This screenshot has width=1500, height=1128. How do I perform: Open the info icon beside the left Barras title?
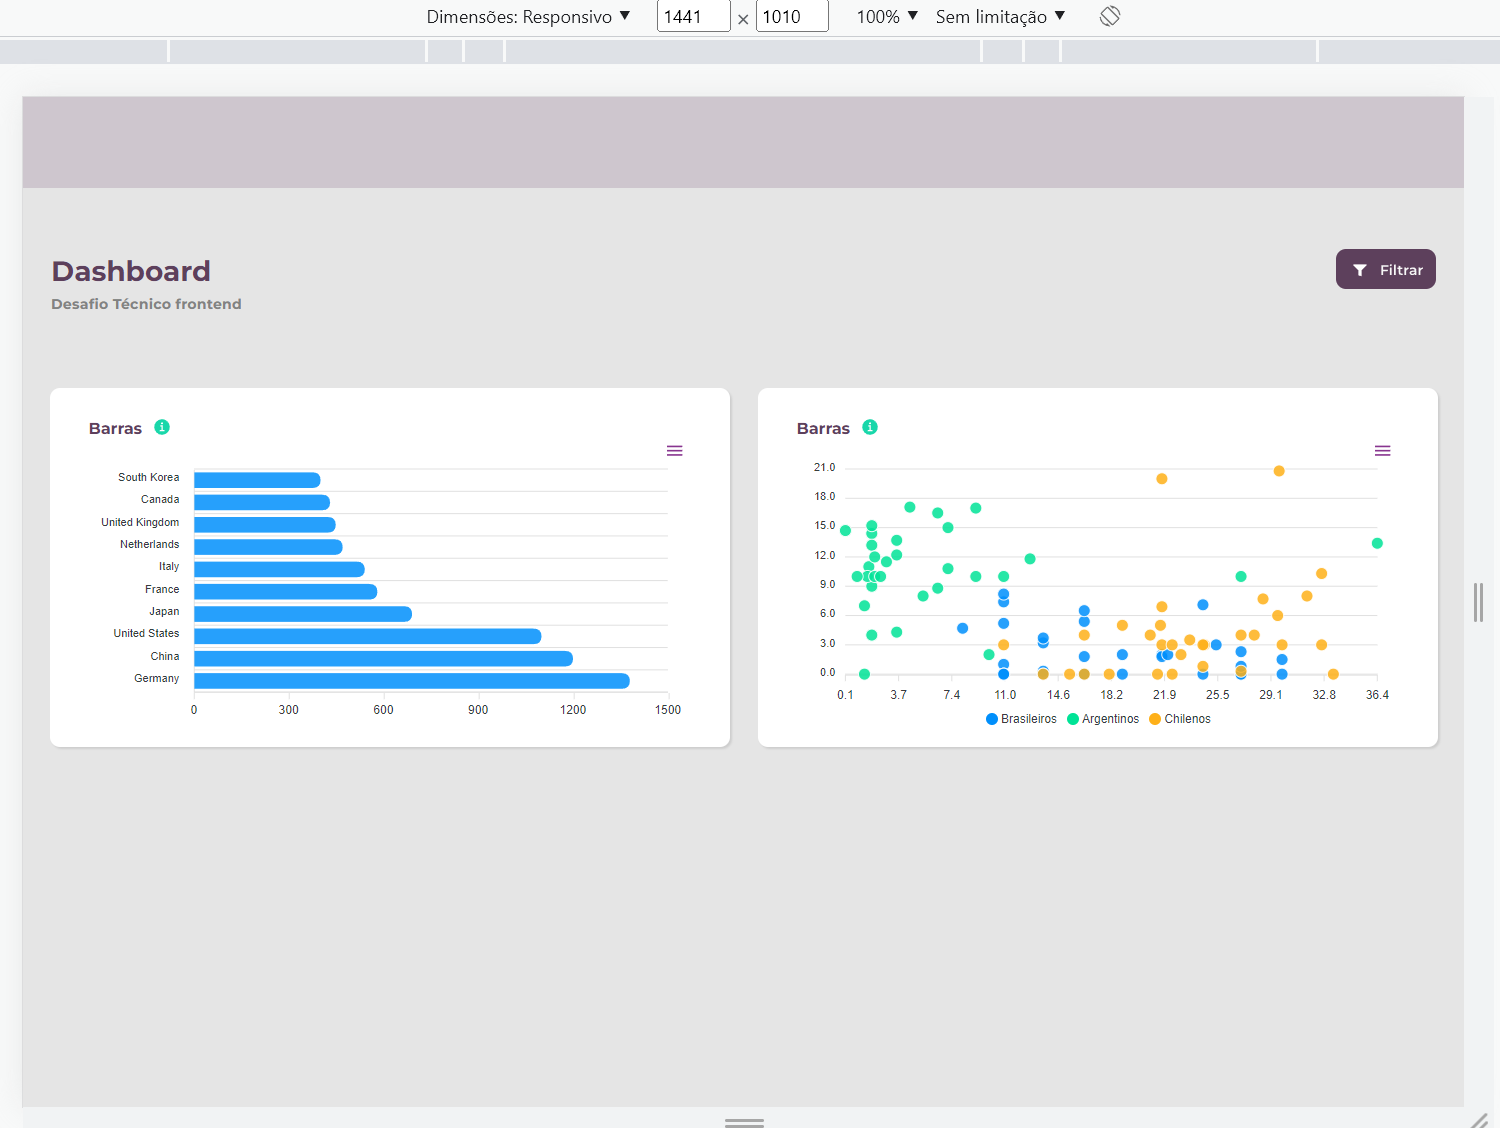click(x=162, y=427)
